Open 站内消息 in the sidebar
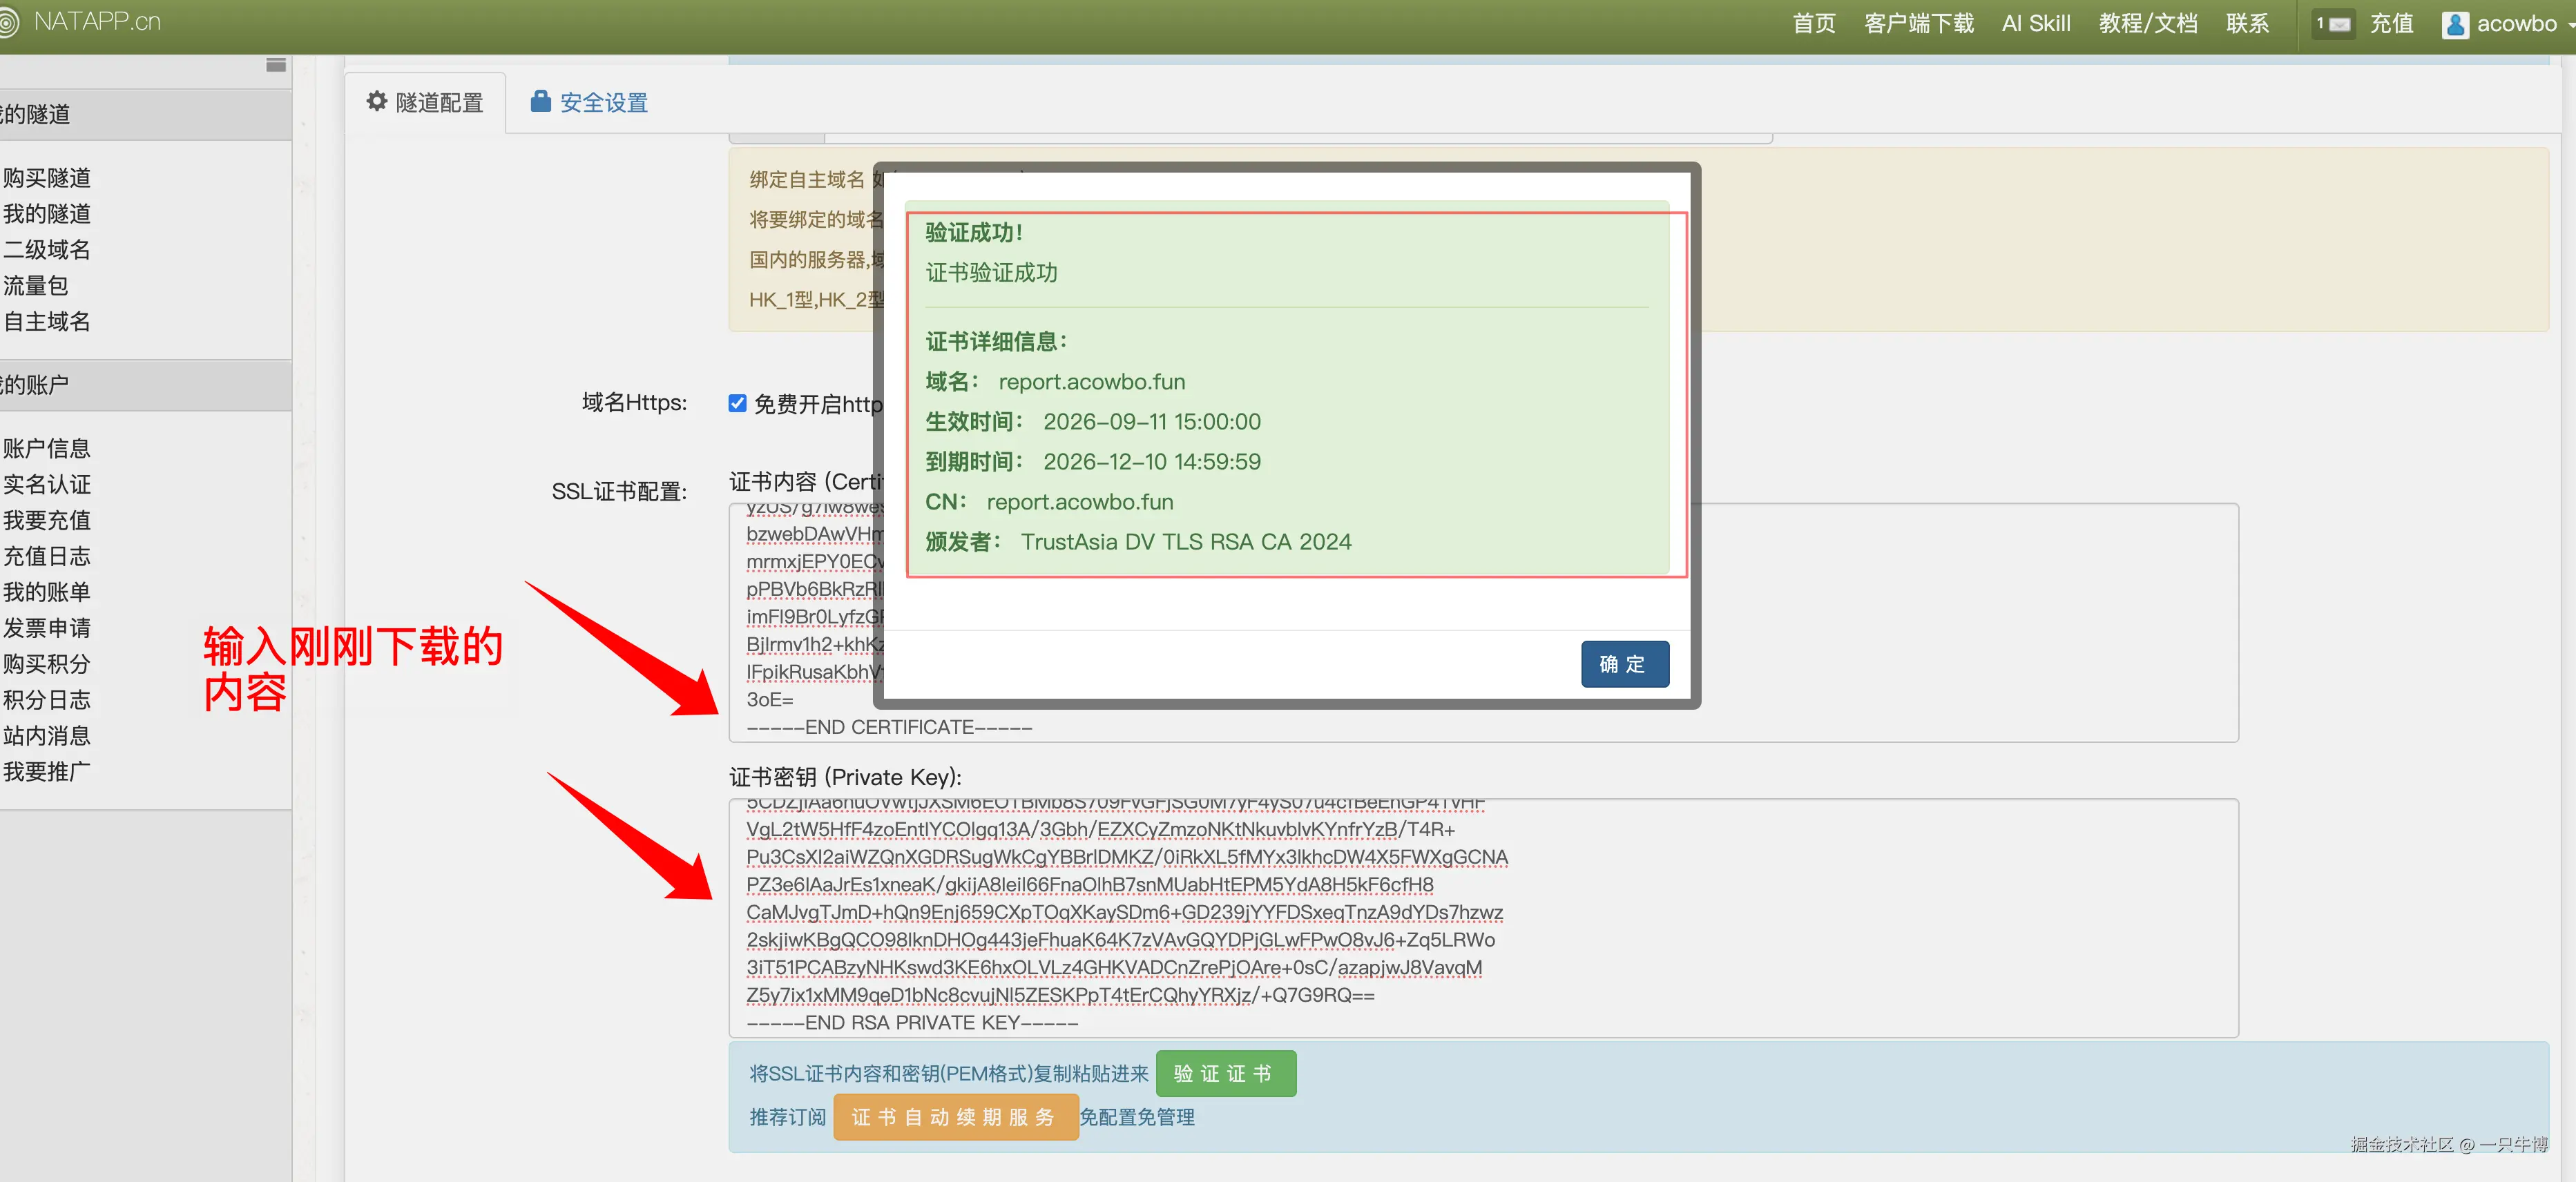This screenshot has width=2576, height=1182. [x=46, y=736]
